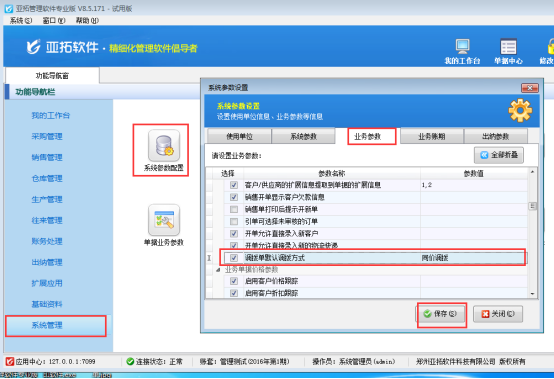Open 单据业务参数 icon
This screenshot has height=379, width=554.
click(164, 220)
